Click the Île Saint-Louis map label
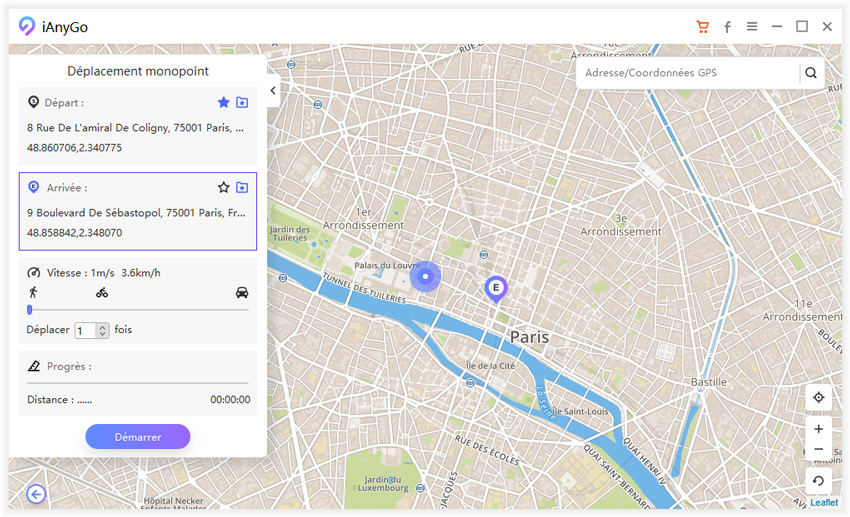850x517 pixels. [580, 411]
